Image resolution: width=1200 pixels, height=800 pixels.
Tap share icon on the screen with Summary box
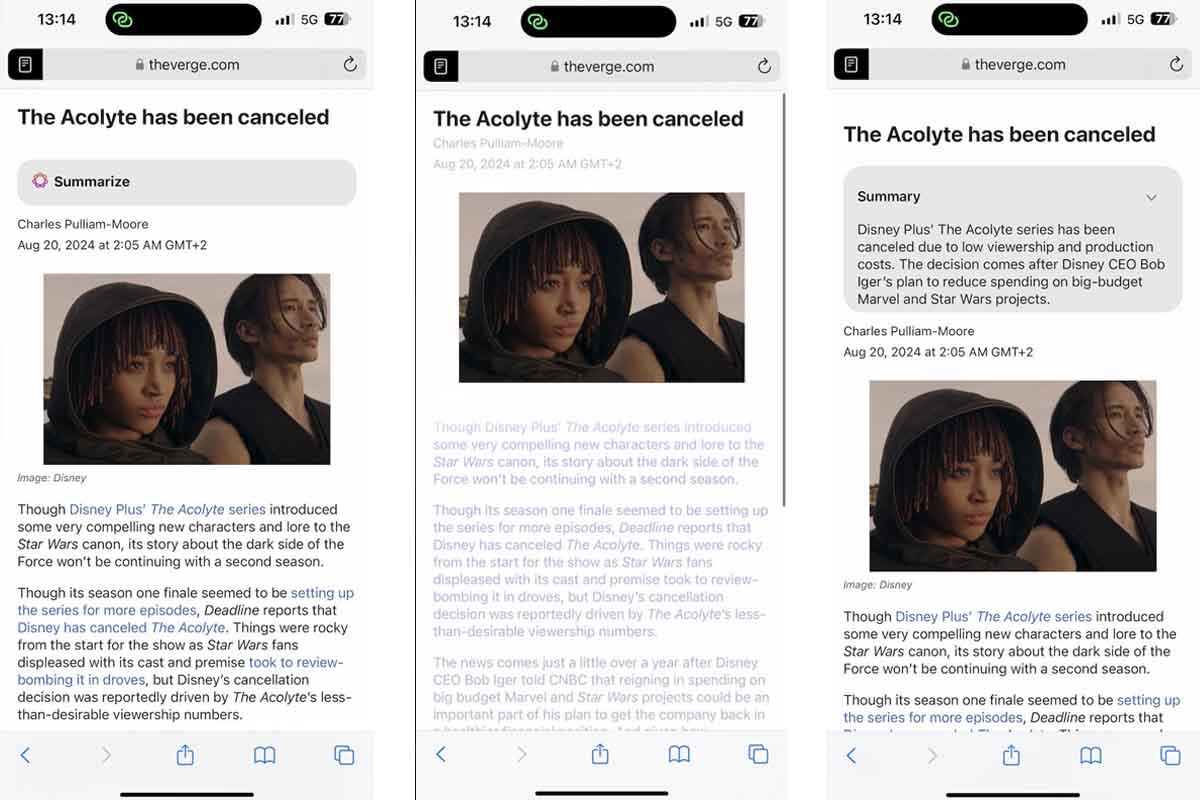click(x=1011, y=755)
